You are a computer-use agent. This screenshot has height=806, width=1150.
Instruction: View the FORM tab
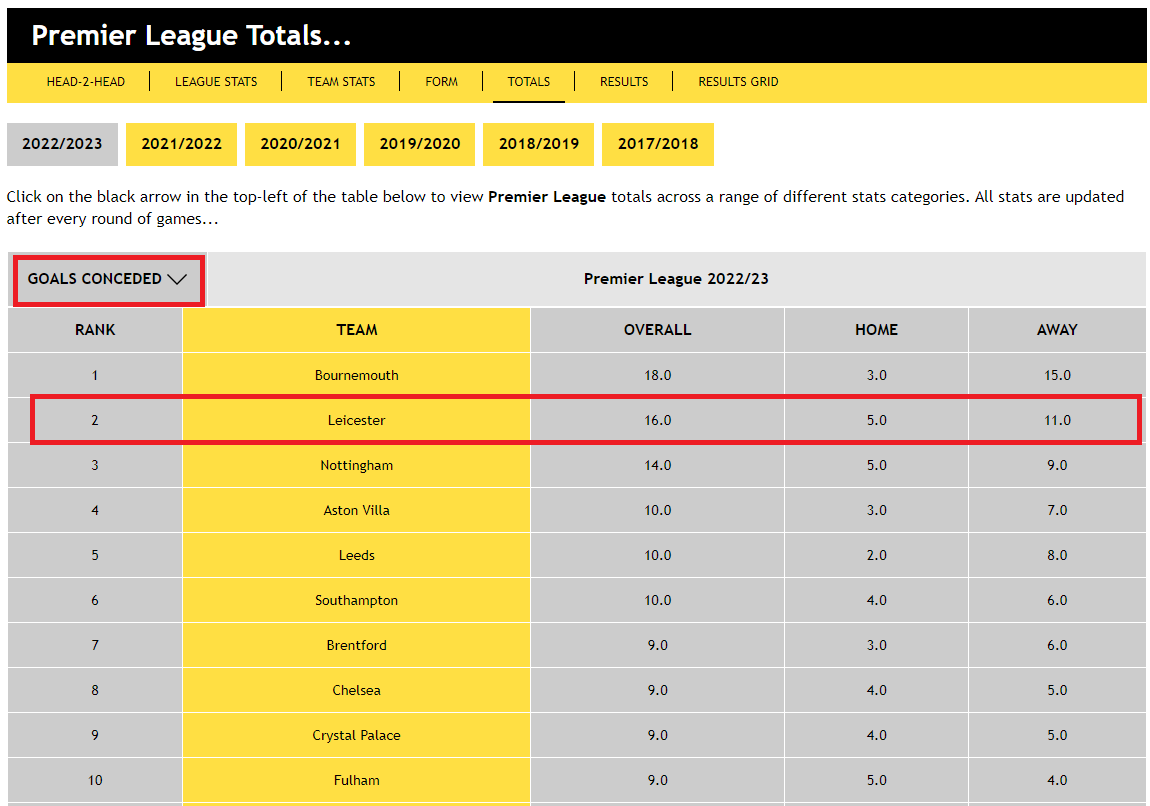point(441,81)
